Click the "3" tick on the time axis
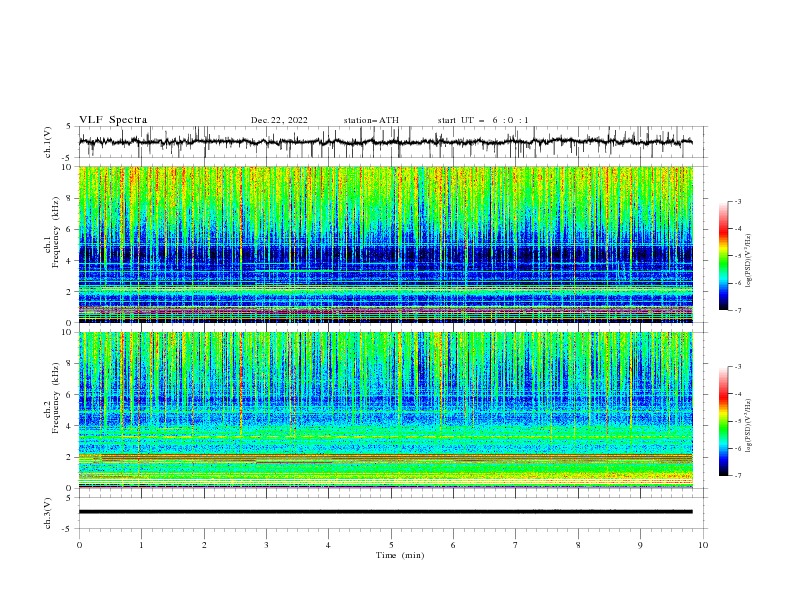Screen dimensions: 792x612 click(x=266, y=545)
